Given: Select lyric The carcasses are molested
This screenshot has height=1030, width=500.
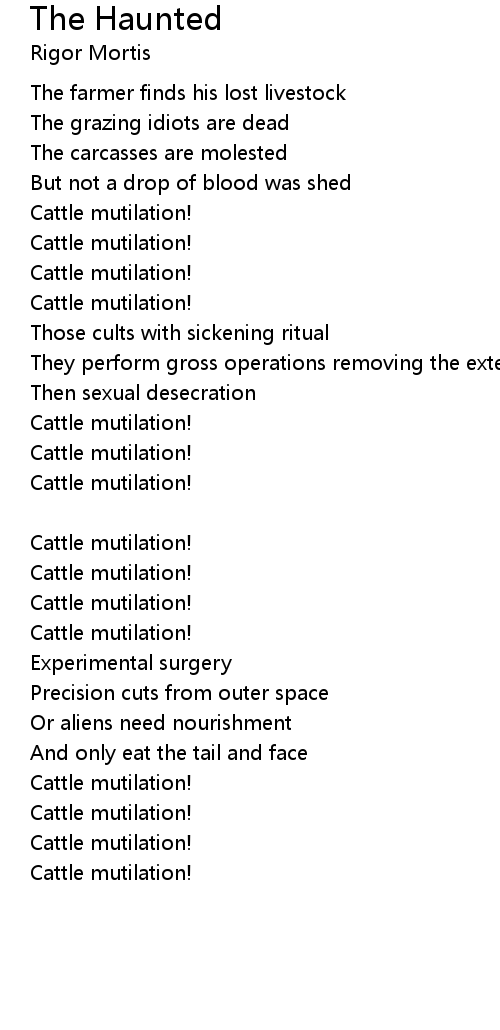Looking at the screenshot, I should pos(158,152).
